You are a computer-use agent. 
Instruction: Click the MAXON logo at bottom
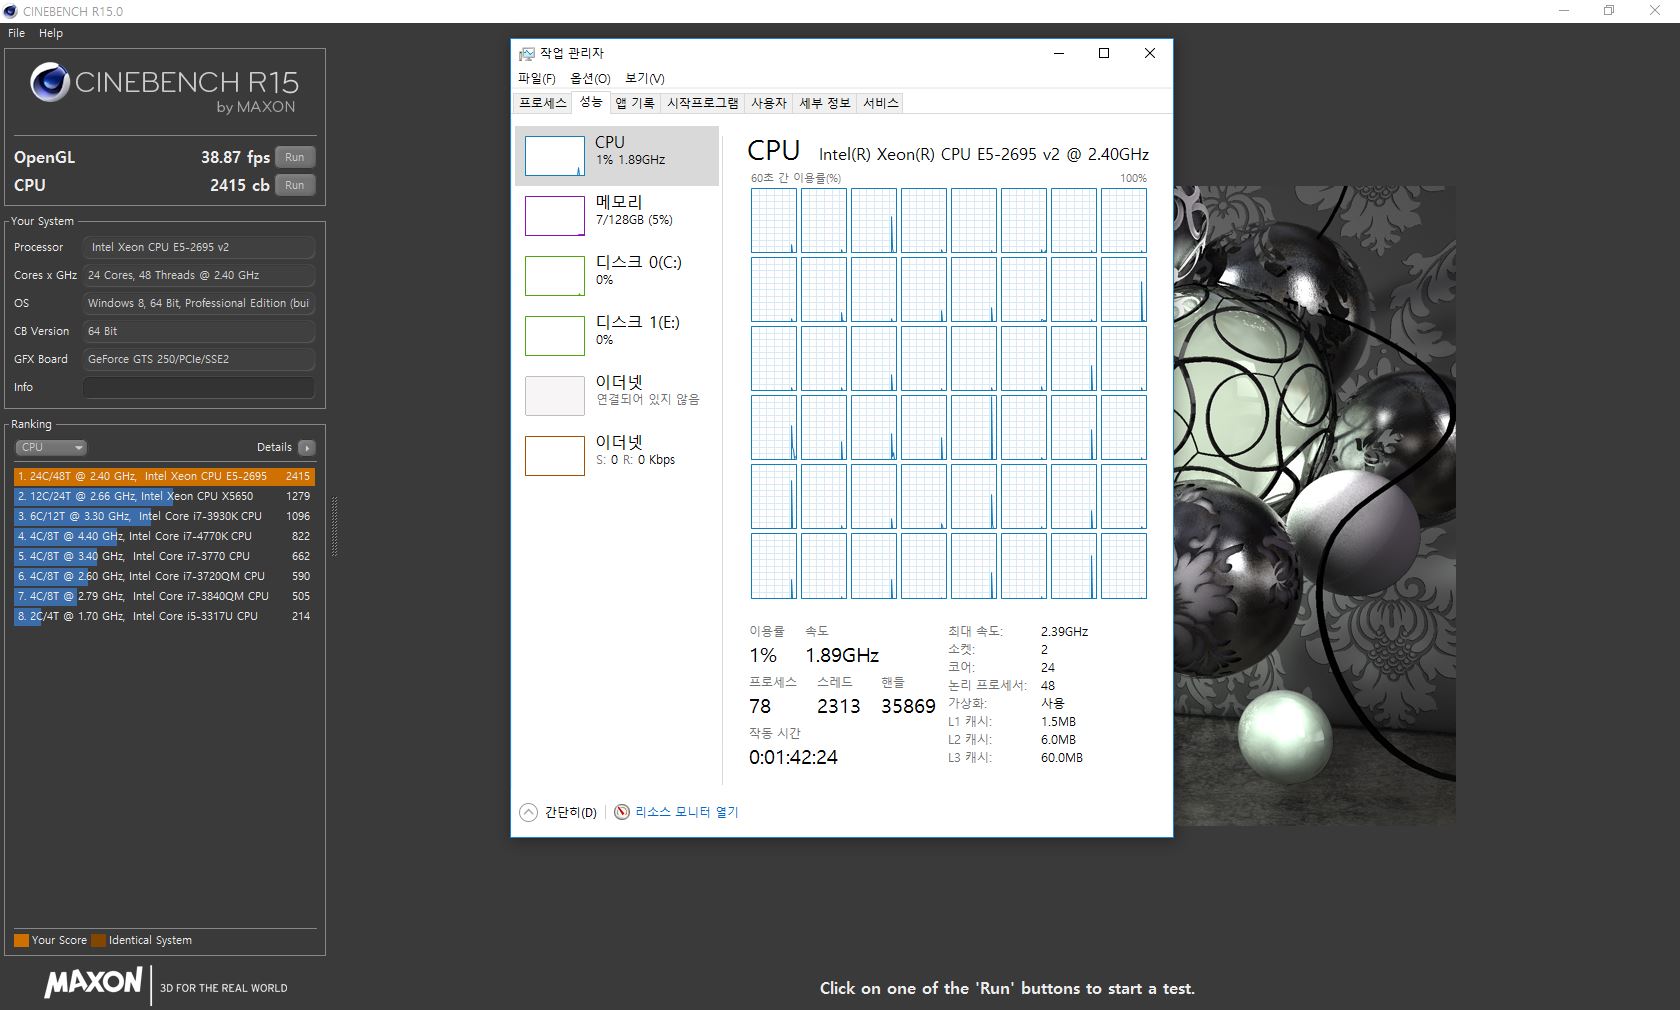click(x=93, y=982)
